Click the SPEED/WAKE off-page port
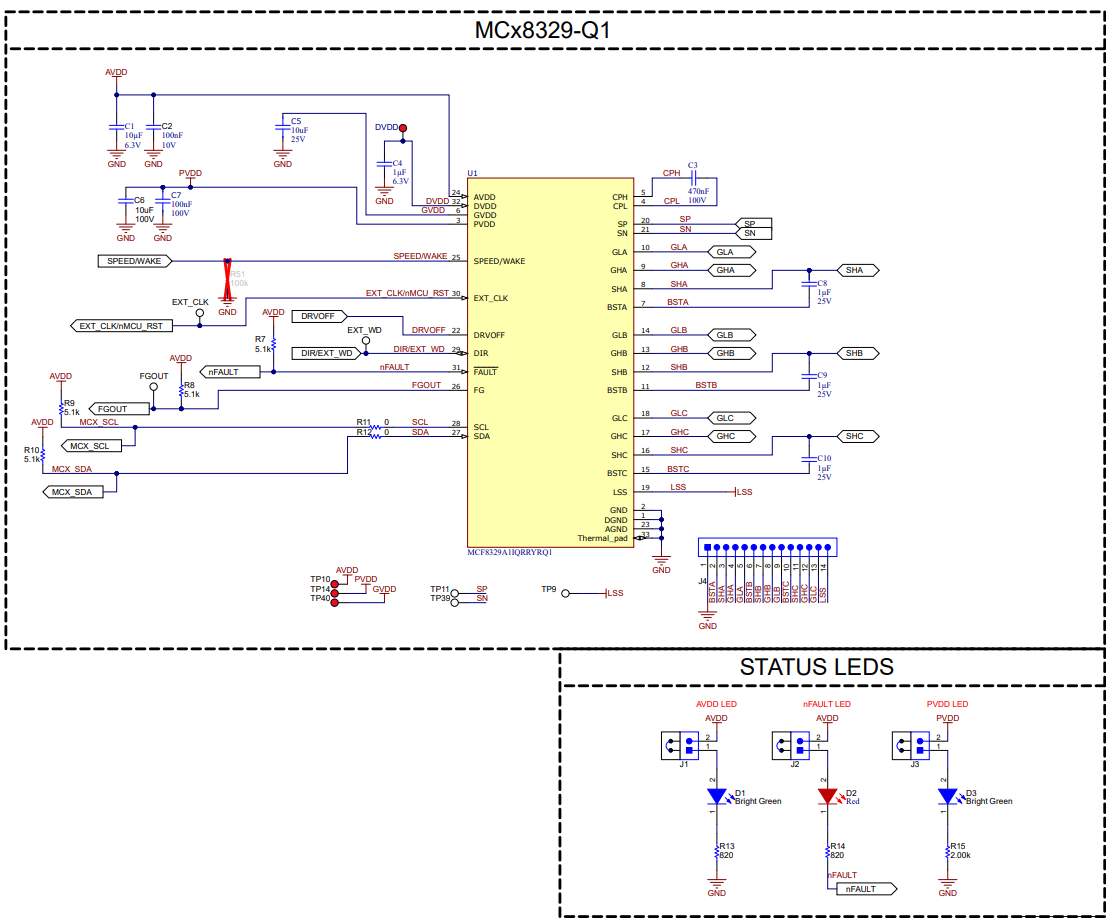 [135, 261]
